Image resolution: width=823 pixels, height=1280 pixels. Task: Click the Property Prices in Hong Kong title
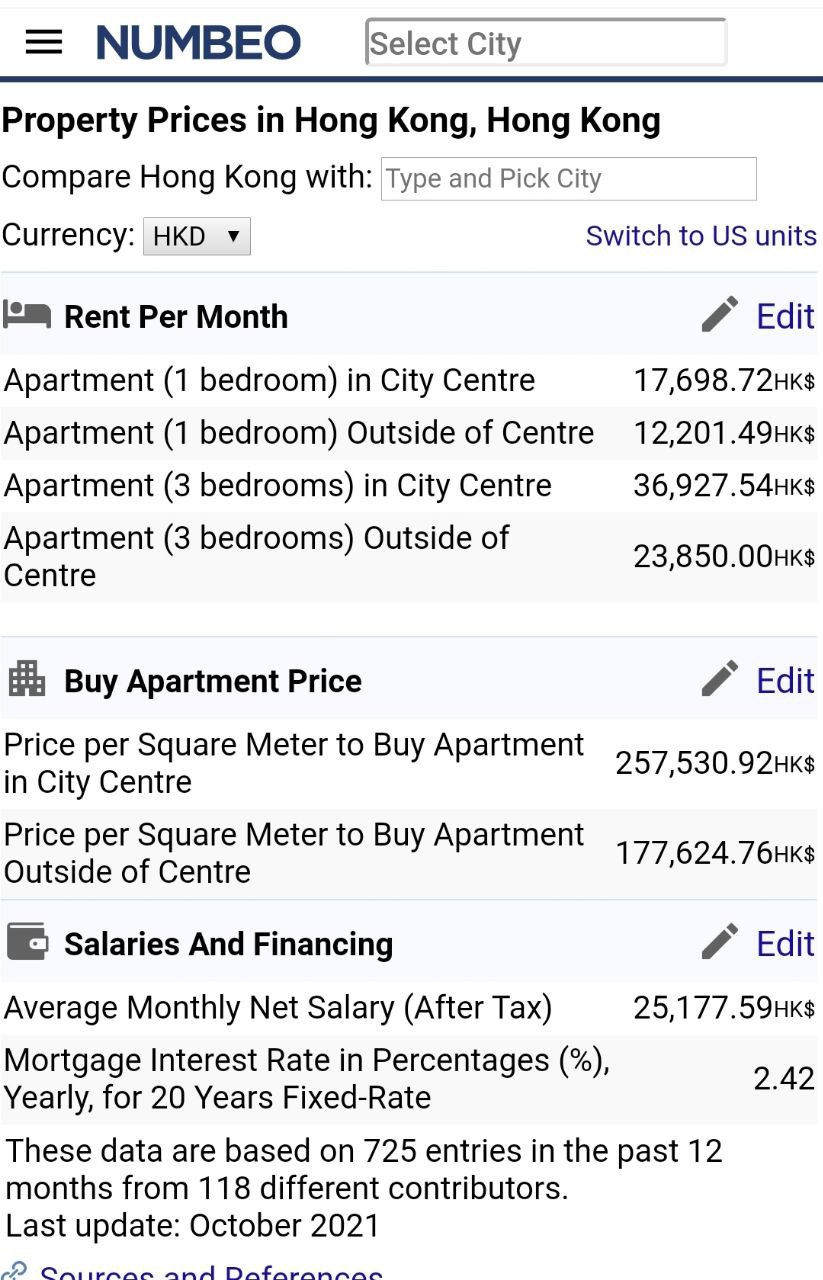(331, 121)
